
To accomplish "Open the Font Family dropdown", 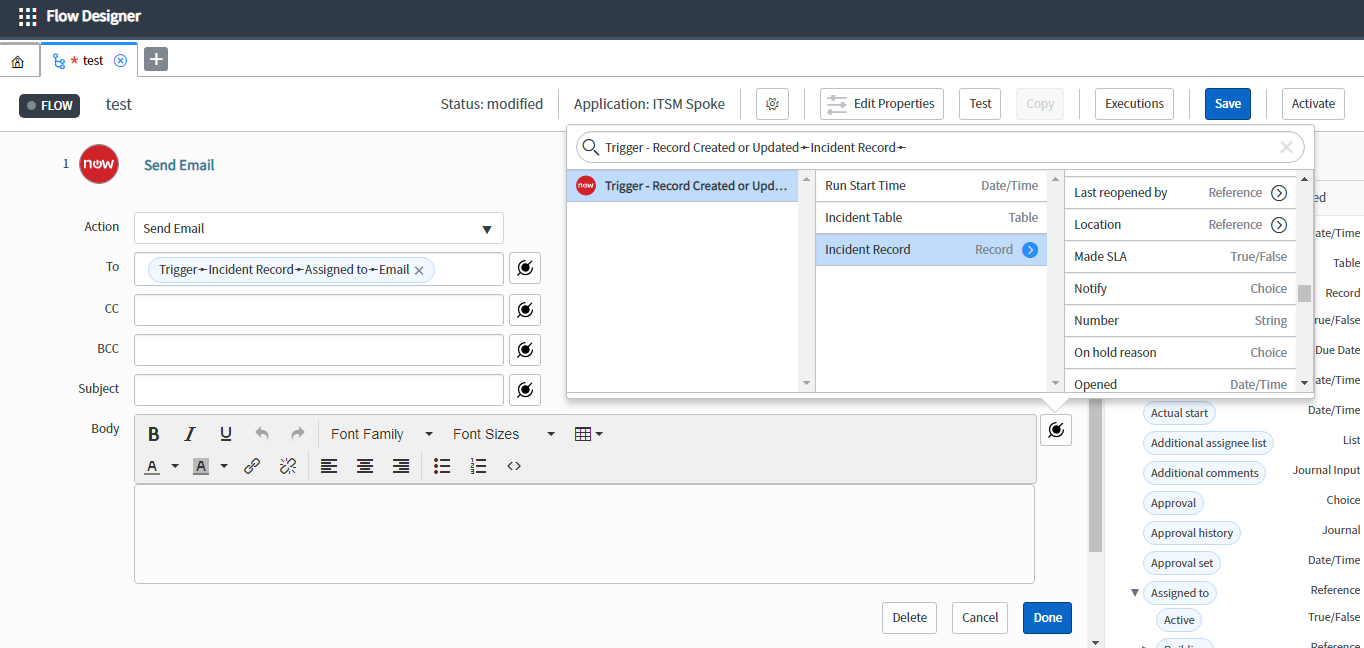I will point(382,434).
